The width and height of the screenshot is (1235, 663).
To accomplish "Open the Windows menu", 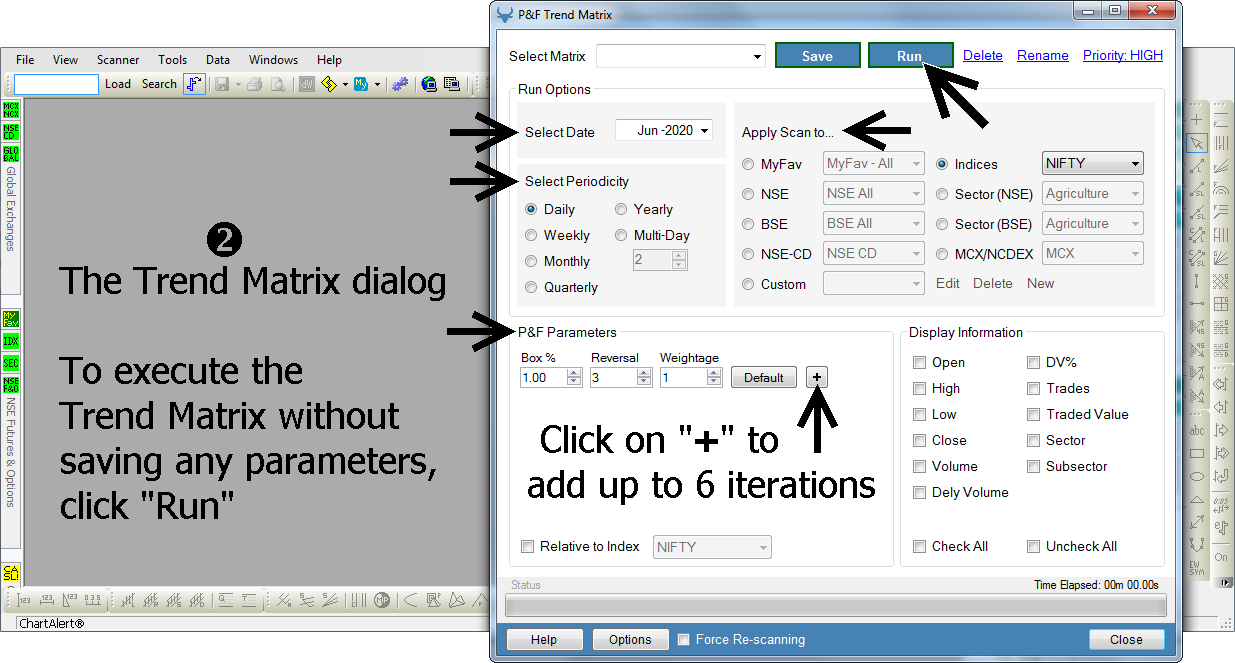I will tap(273, 60).
